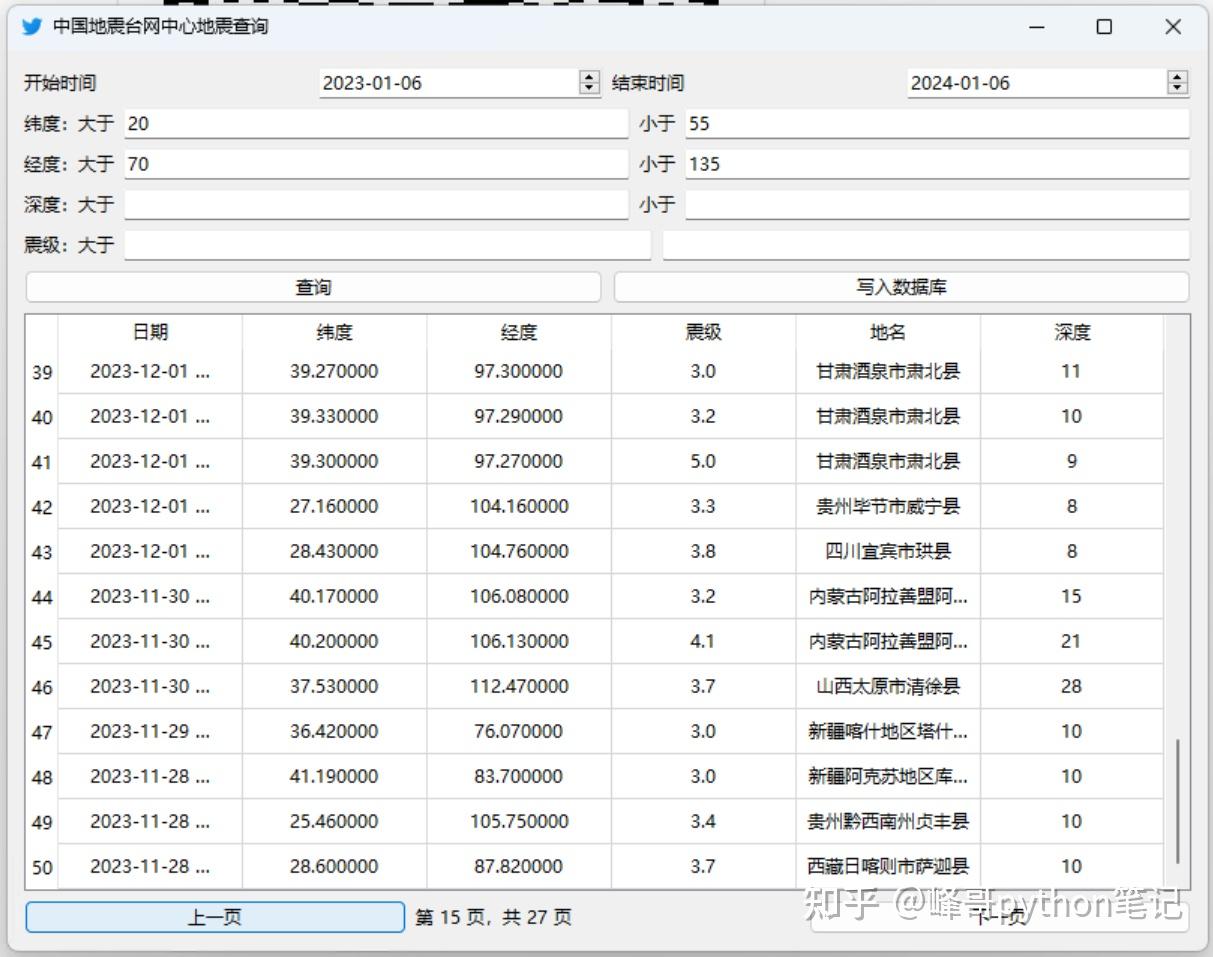Focus the longitude less-than field with 135
1213x957 pixels.
pyautogui.click(x=937, y=164)
